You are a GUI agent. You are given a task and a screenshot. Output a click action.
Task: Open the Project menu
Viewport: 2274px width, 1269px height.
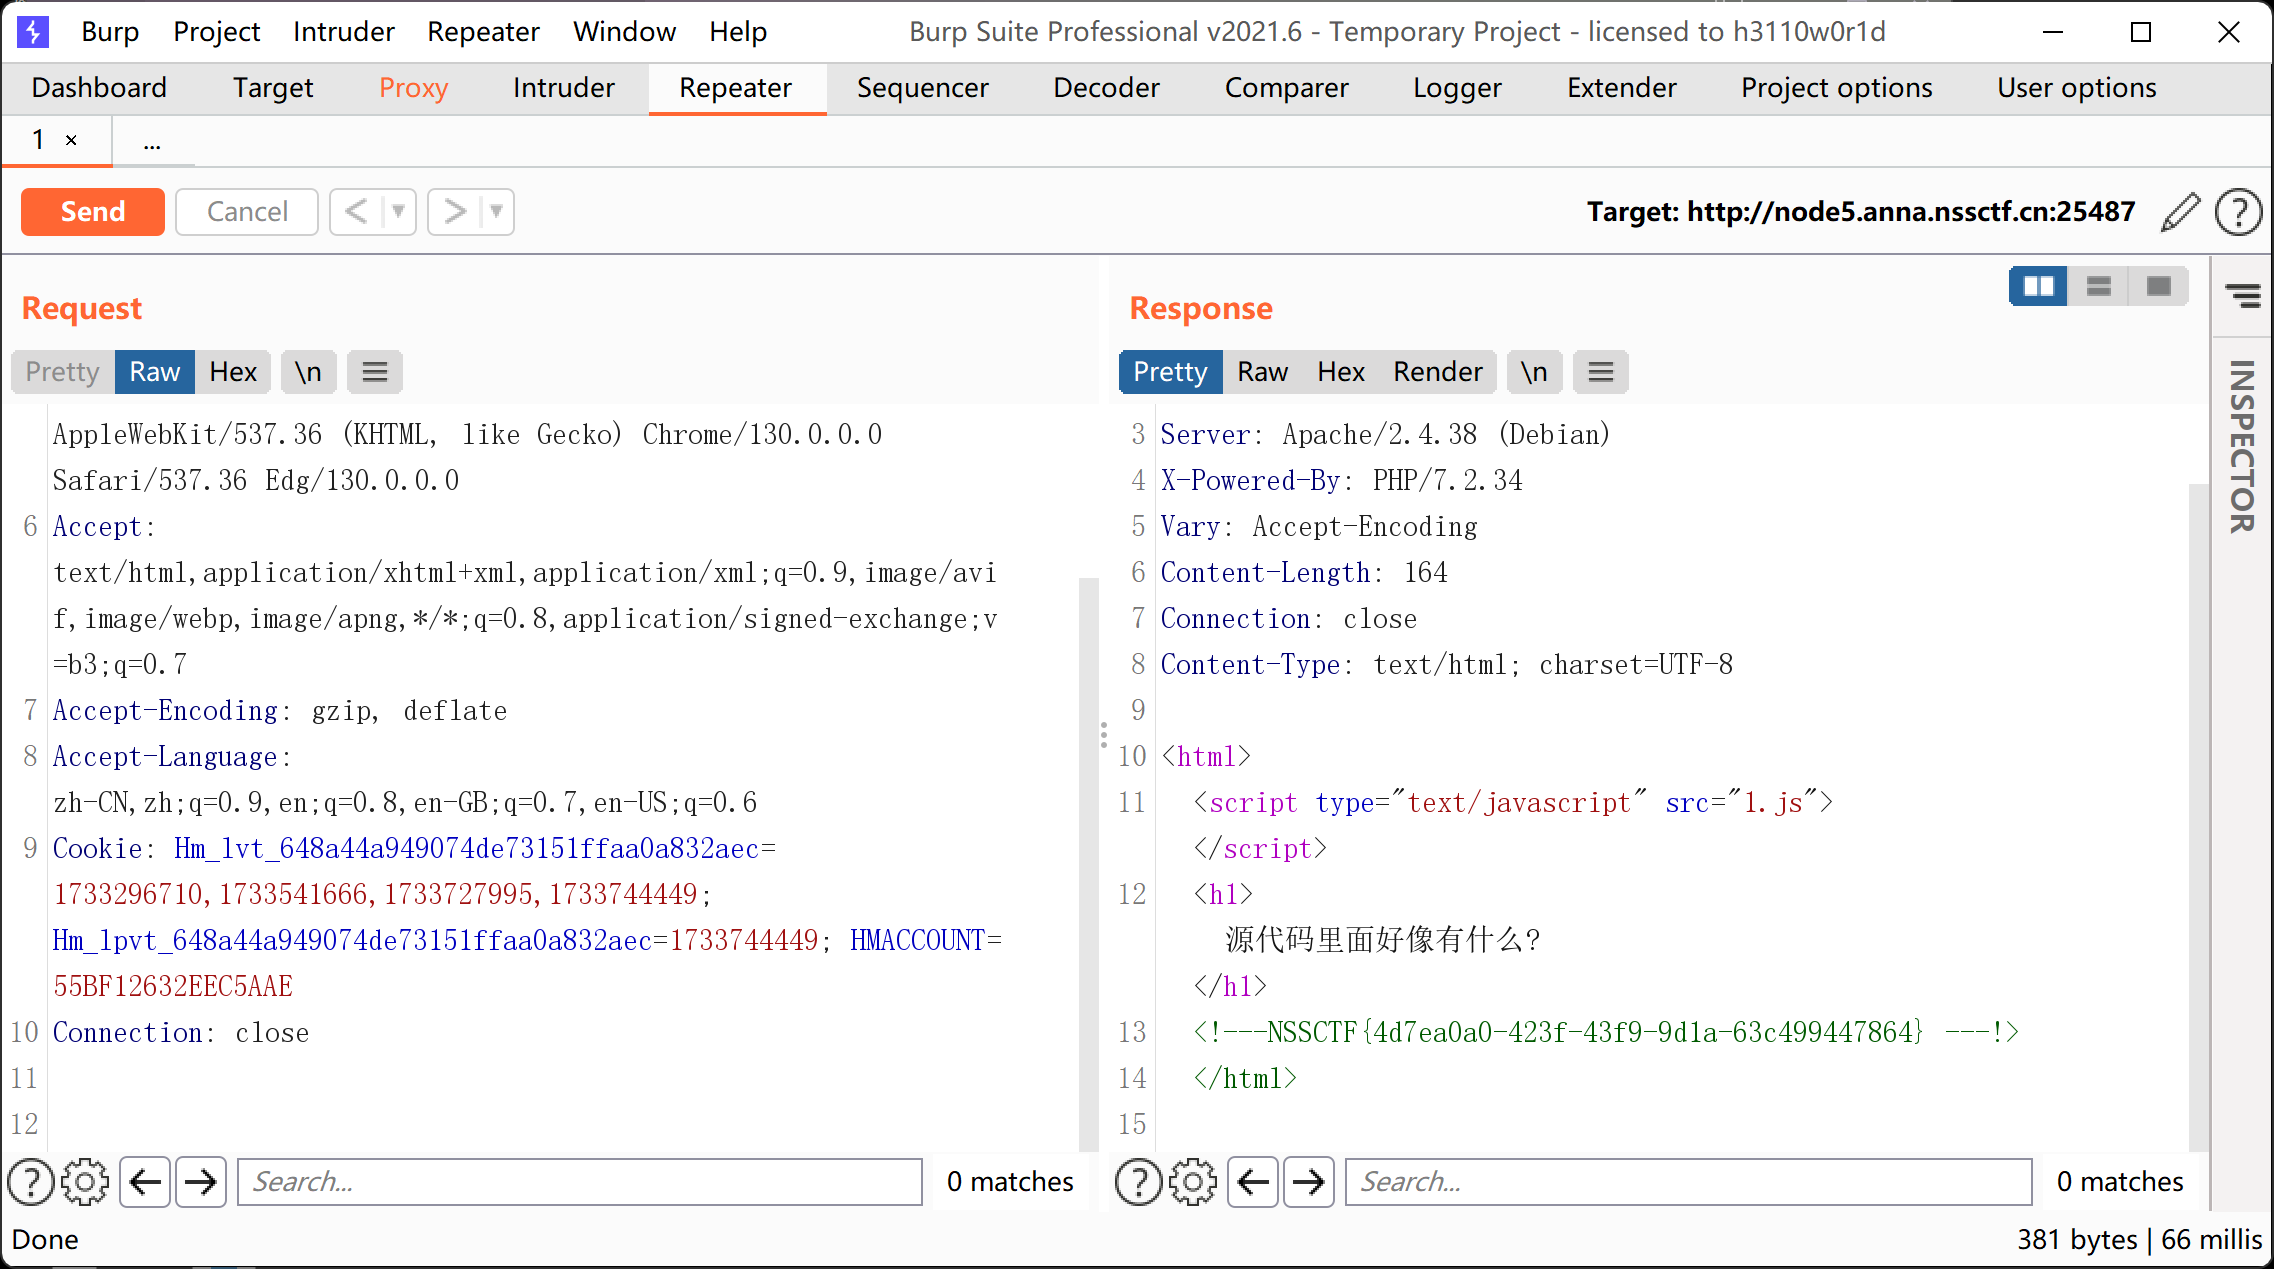point(216,32)
